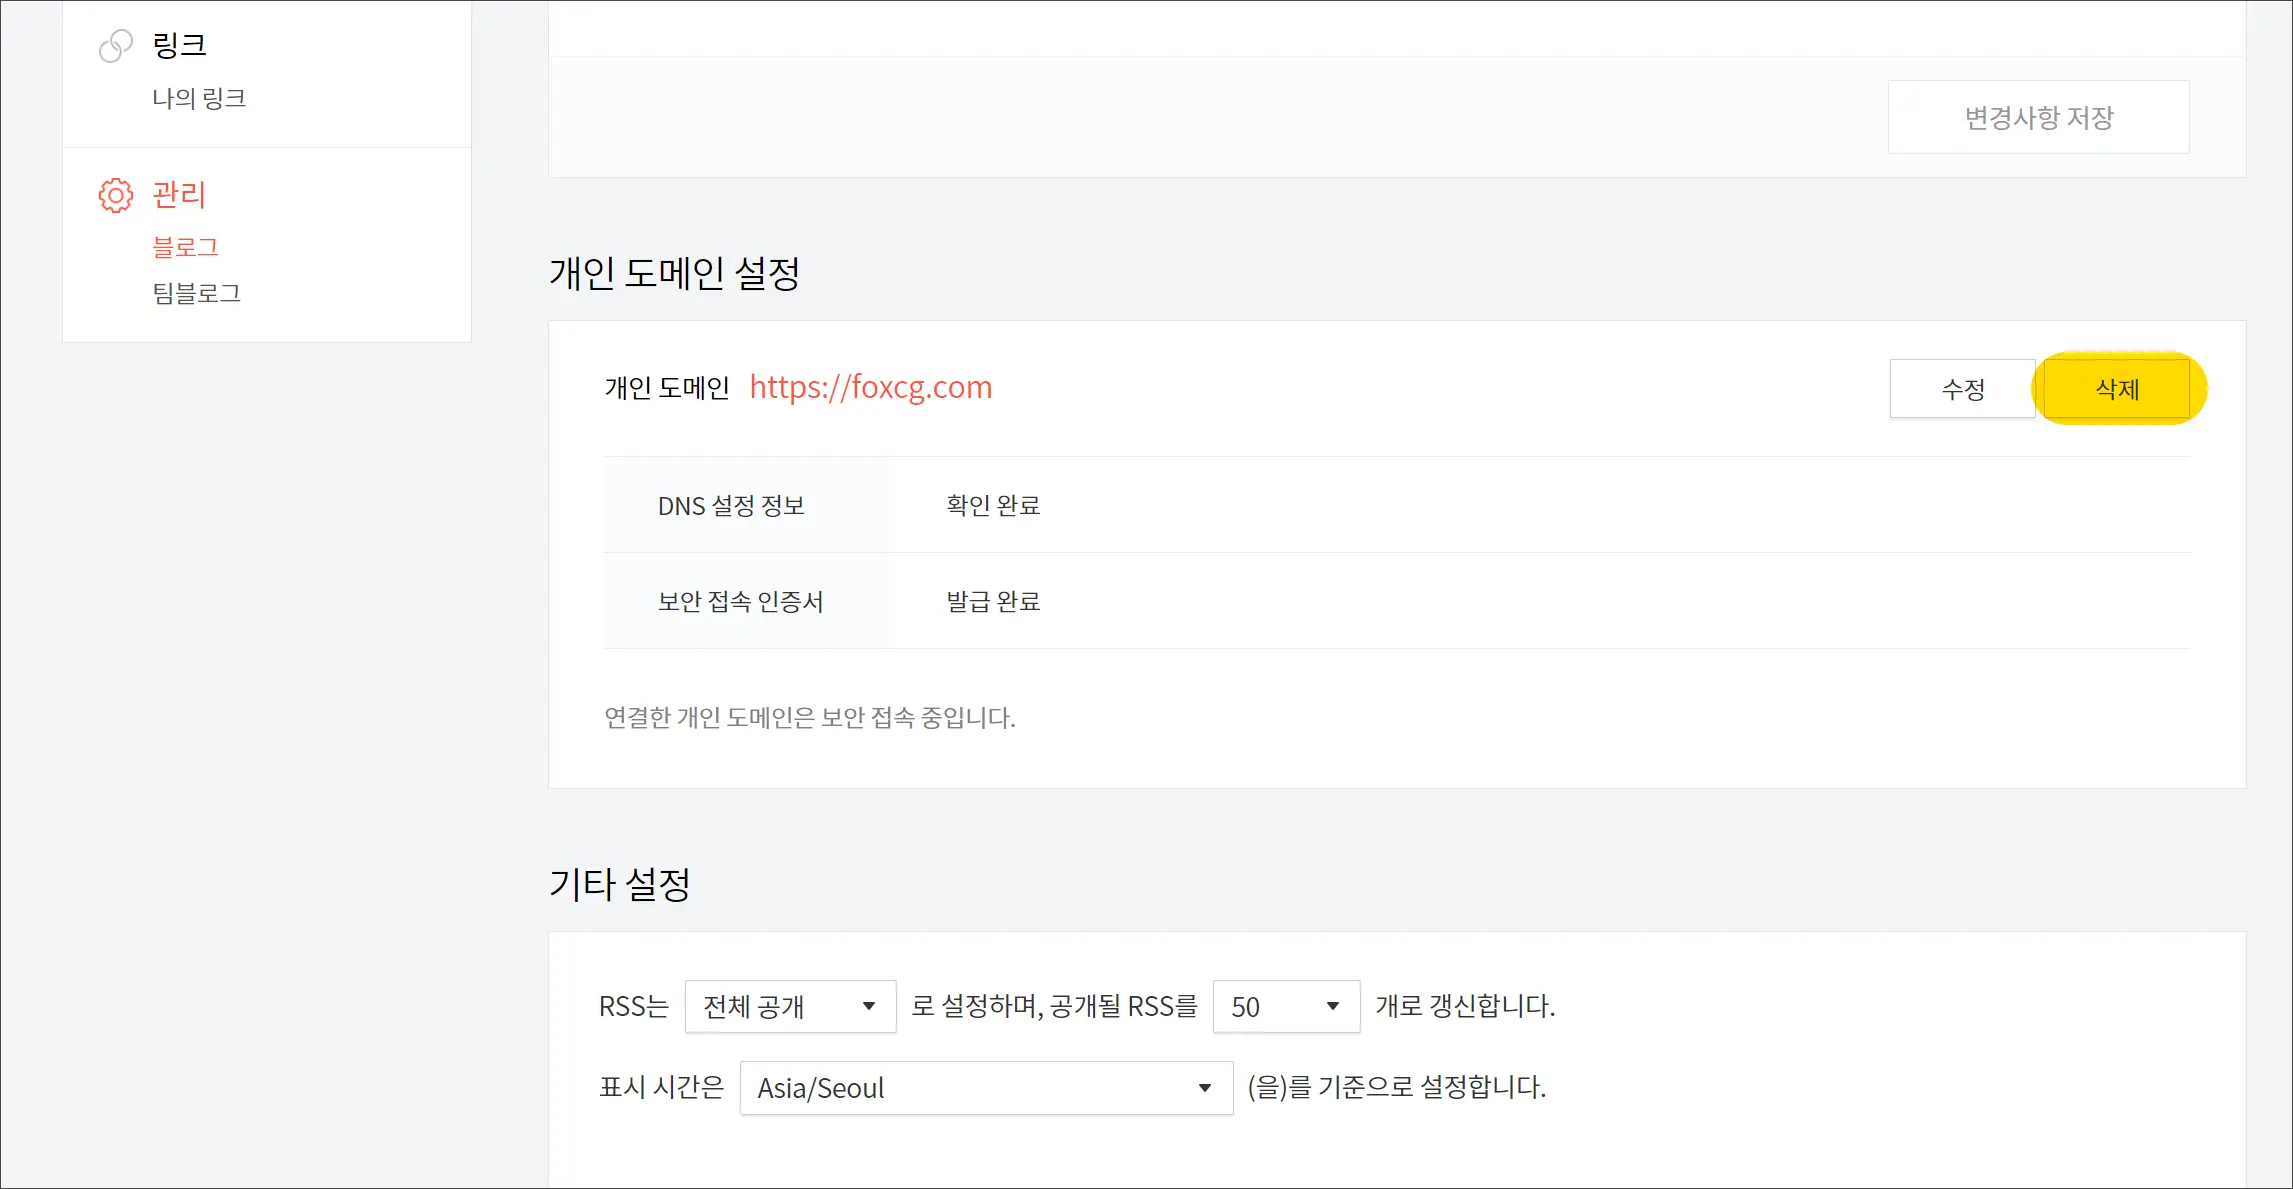This screenshot has width=2293, height=1189.
Task: Open the https://foxcg.com domain link
Action: click(870, 387)
